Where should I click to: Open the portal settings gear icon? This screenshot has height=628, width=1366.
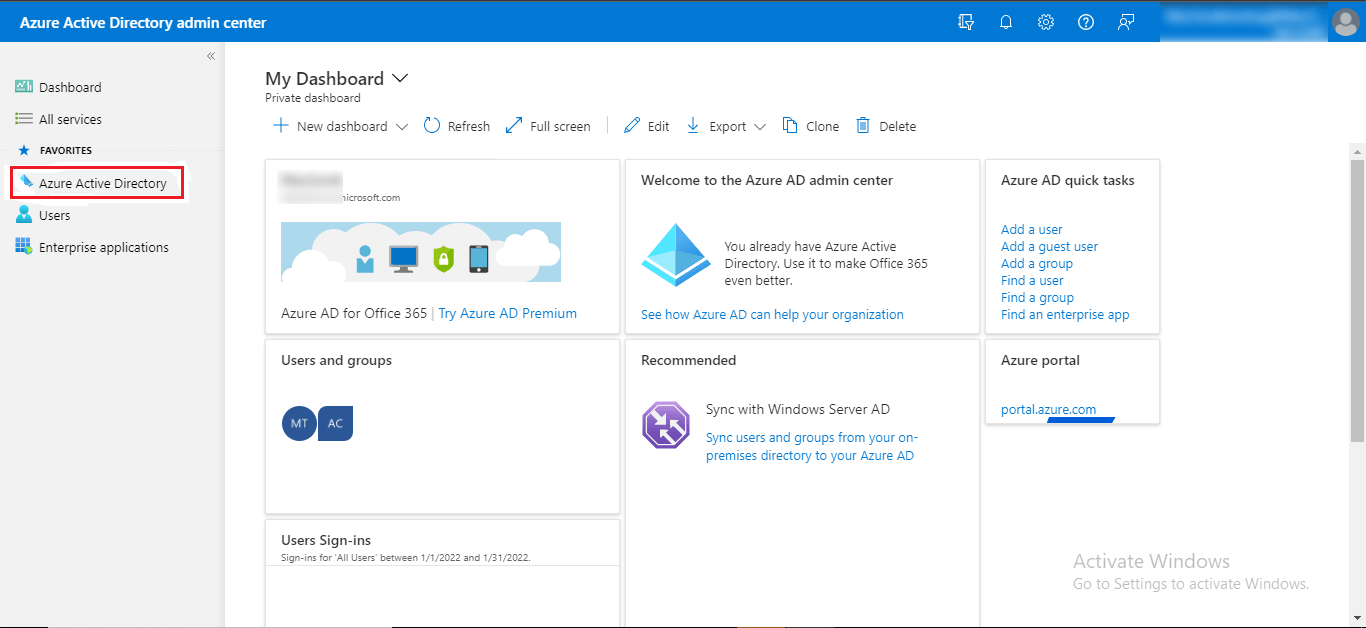click(x=1046, y=22)
